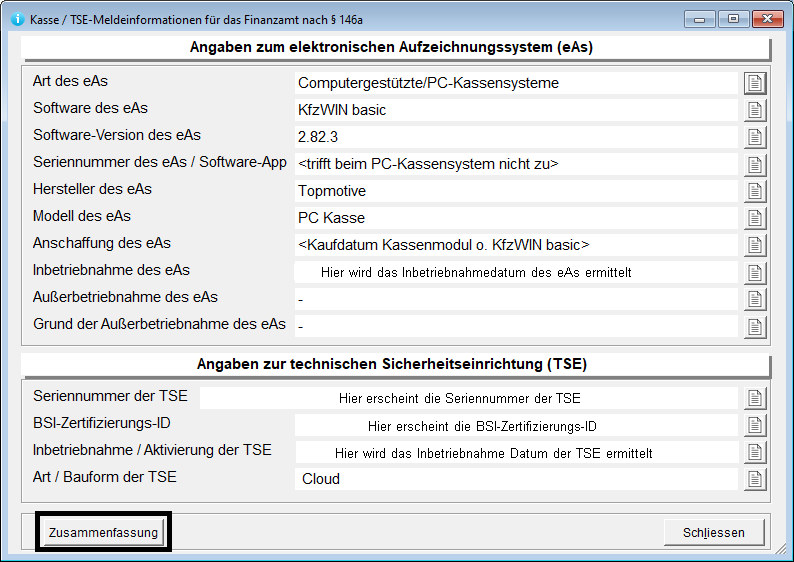Click 'Hier erscheint die Seriennummer der TSE' field
The height and width of the screenshot is (562, 794).
click(x=469, y=398)
